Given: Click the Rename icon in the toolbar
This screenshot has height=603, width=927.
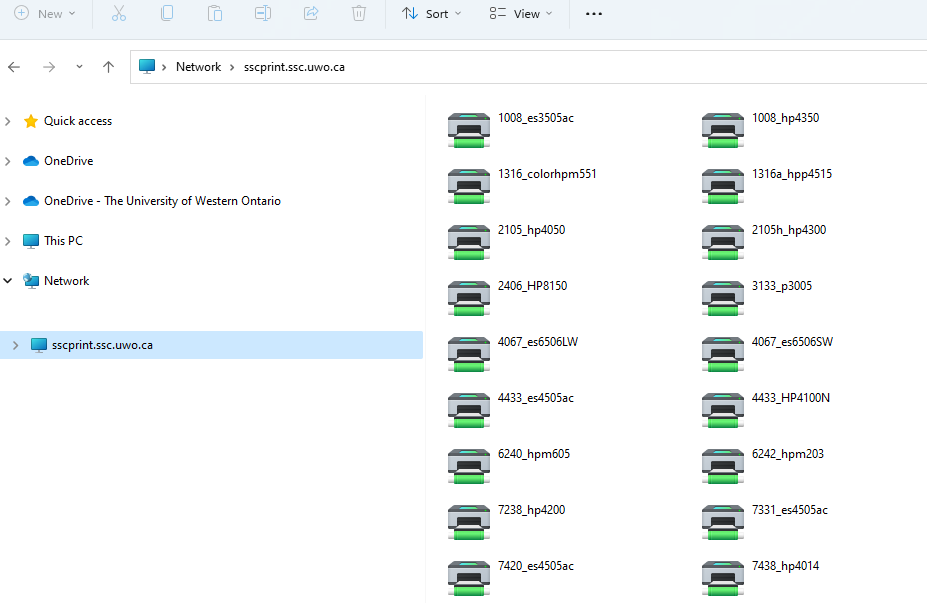Looking at the screenshot, I should point(263,14).
